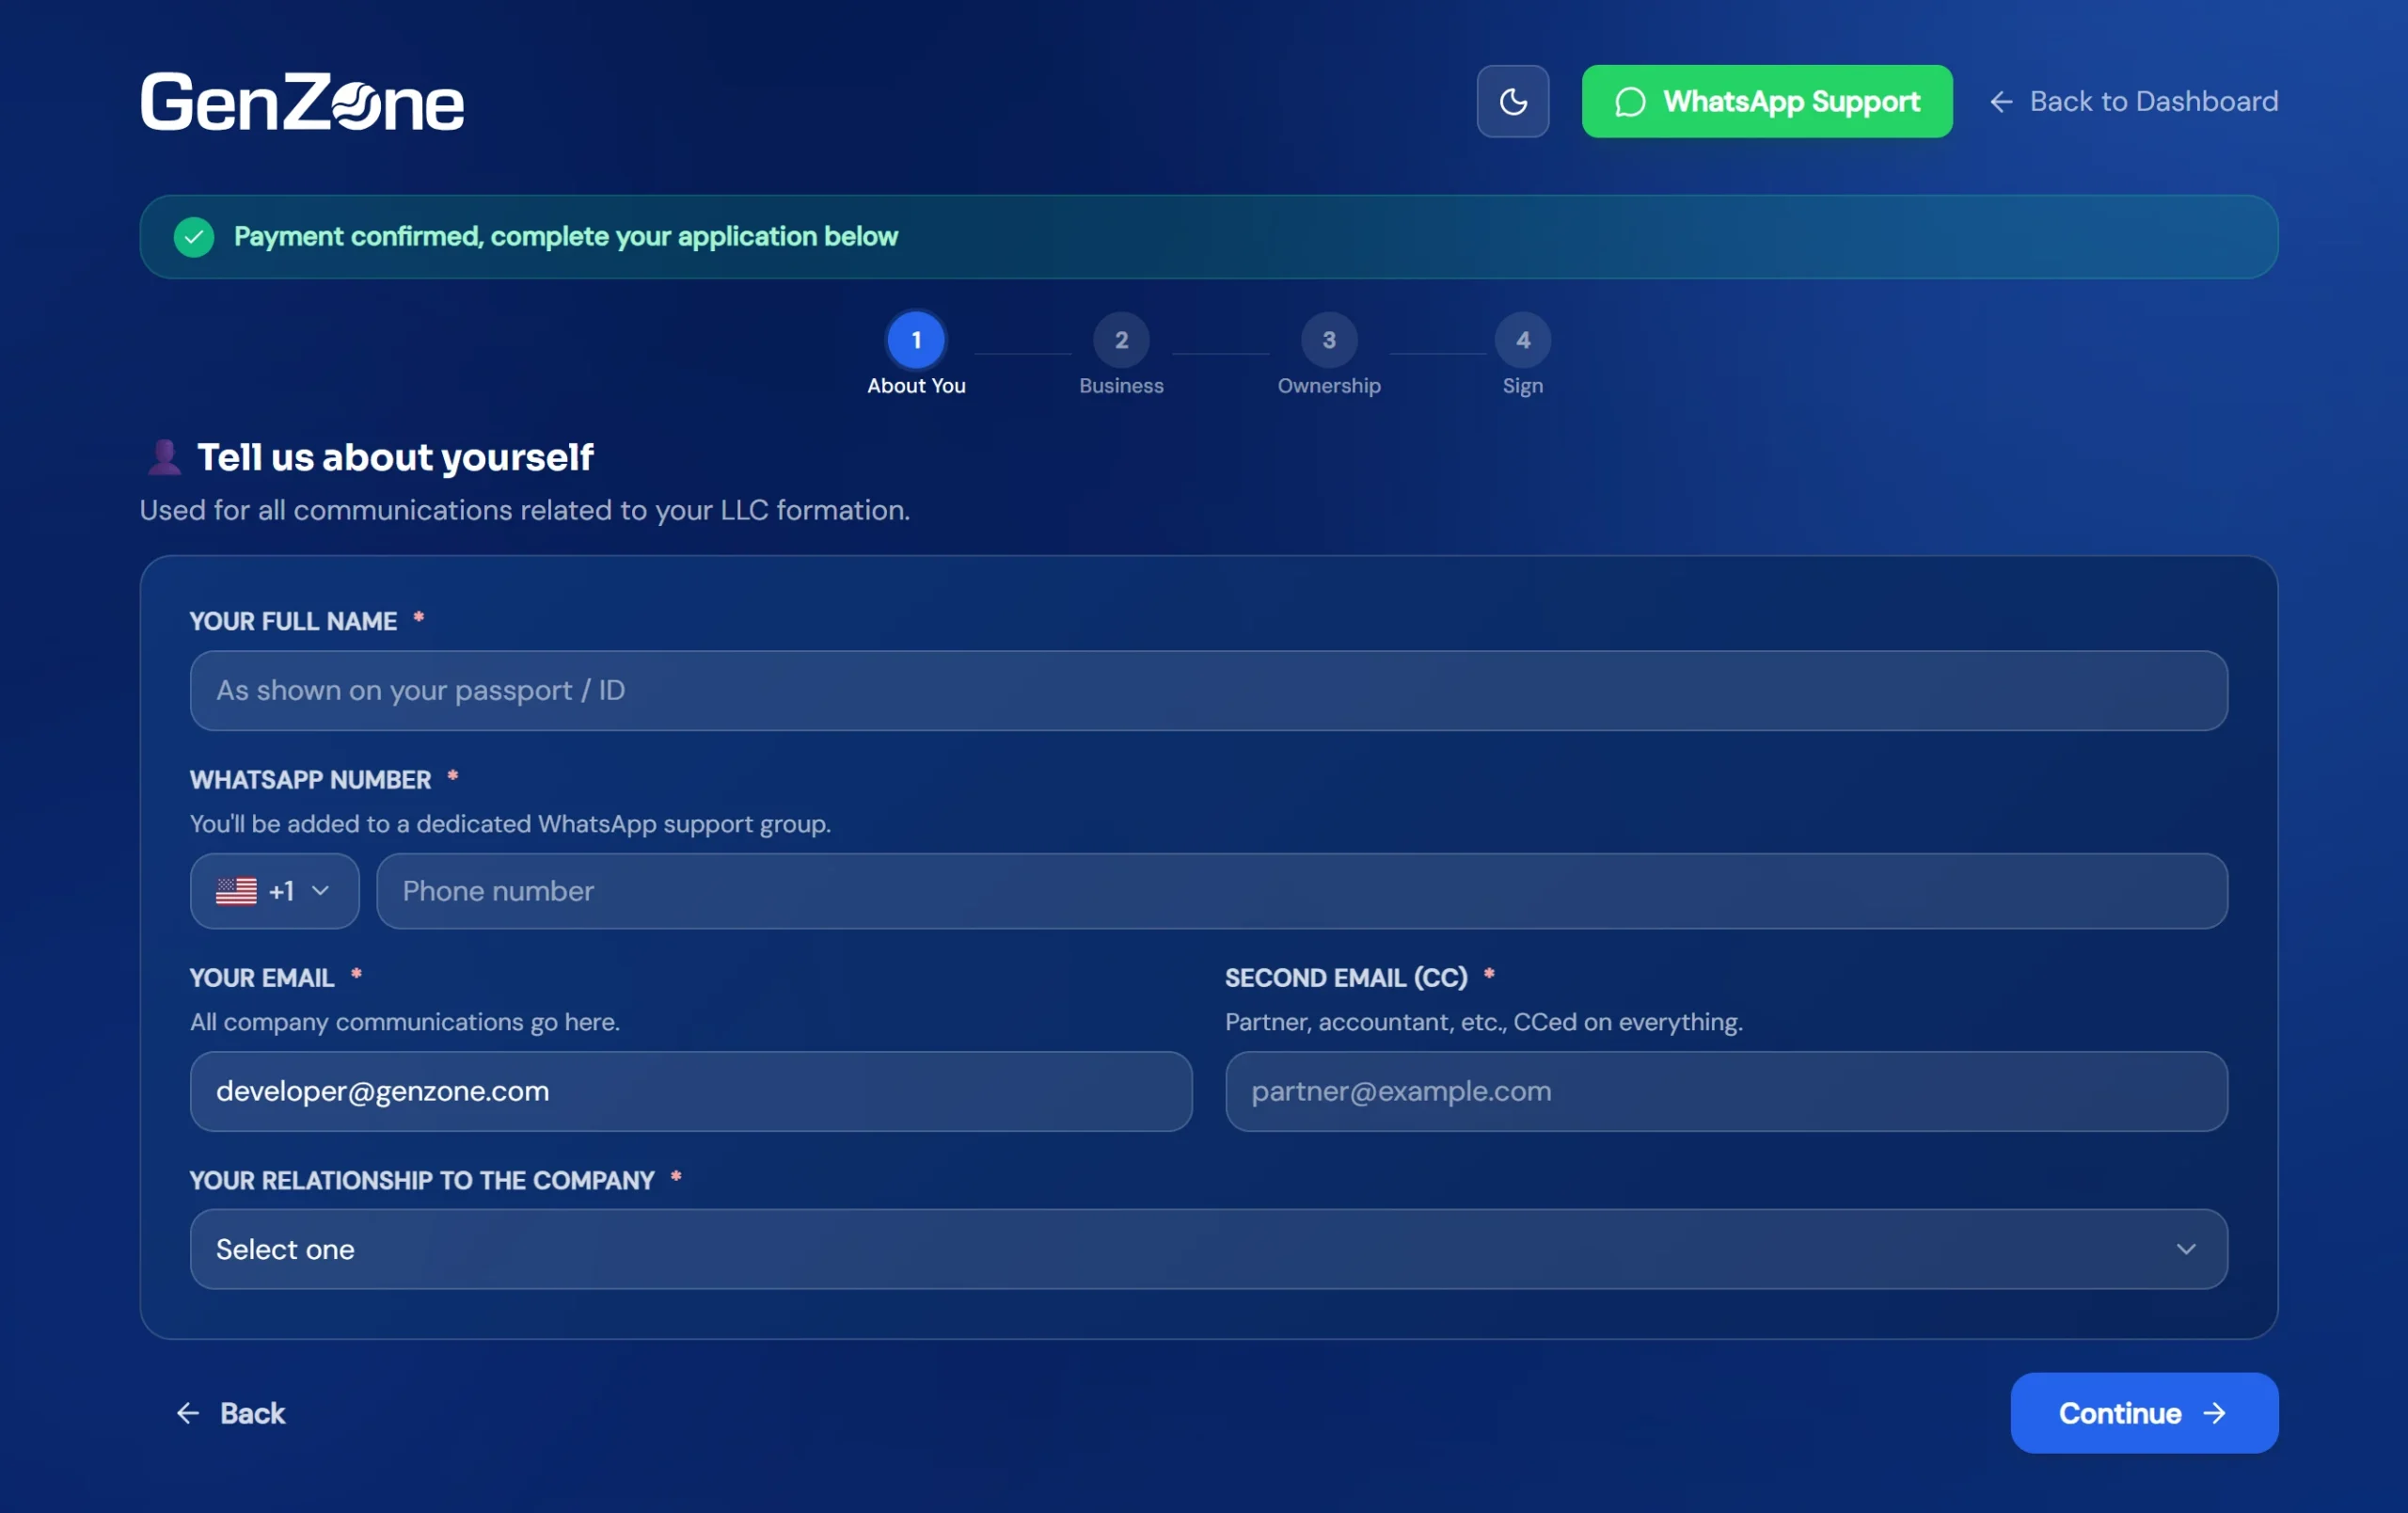Expand the relationship to company dropdown
Image resolution: width=2408 pixels, height=1513 pixels.
pyautogui.click(x=1208, y=1249)
